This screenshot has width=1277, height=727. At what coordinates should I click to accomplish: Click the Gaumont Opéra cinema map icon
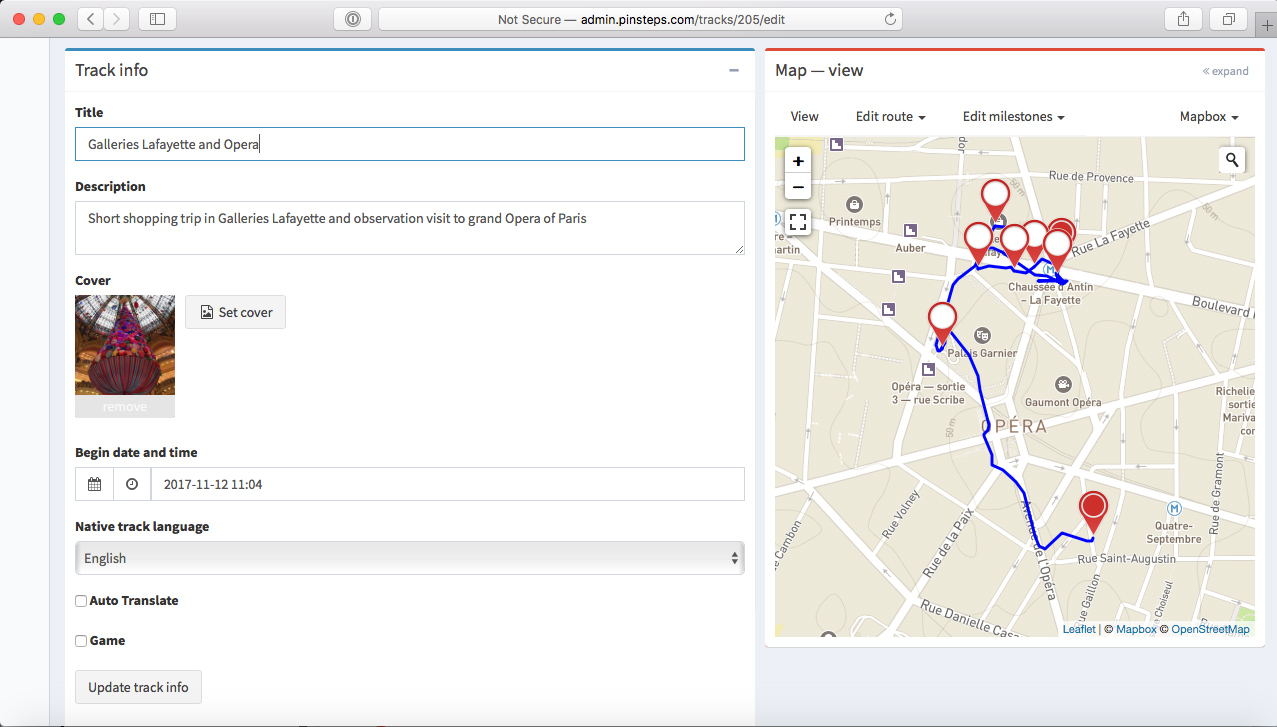[x=1063, y=384]
